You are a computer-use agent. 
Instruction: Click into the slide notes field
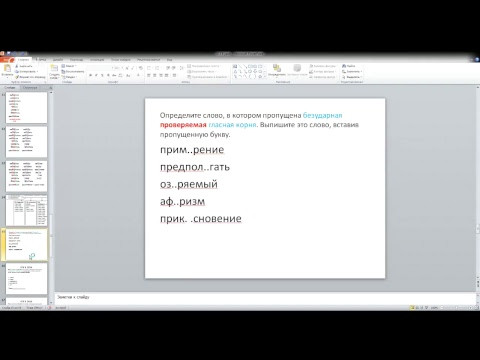pos(265,297)
